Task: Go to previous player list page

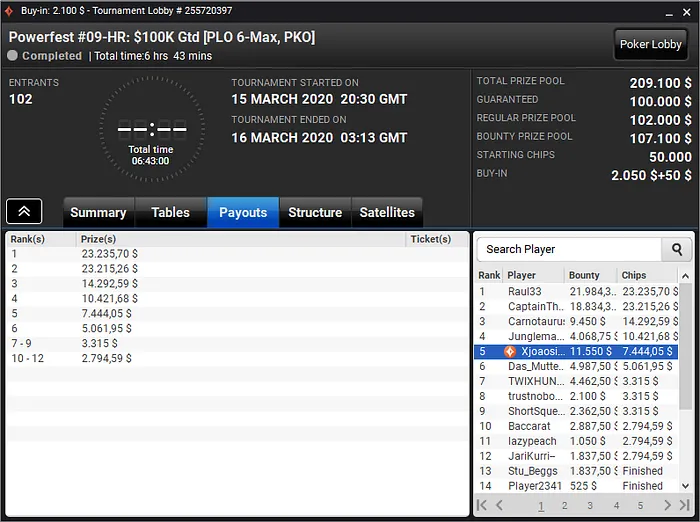Action: click(x=499, y=505)
